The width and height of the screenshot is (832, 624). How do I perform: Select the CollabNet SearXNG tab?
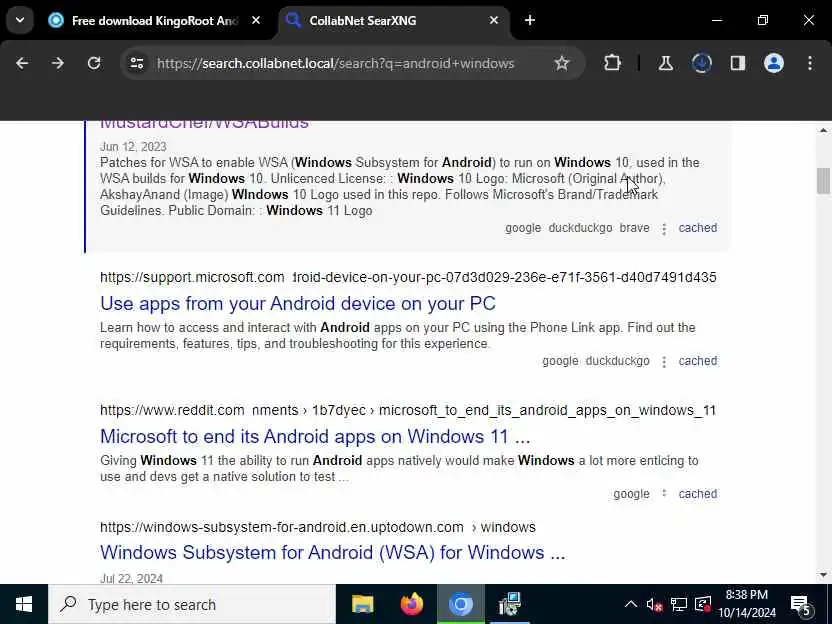[x=393, y=20]
